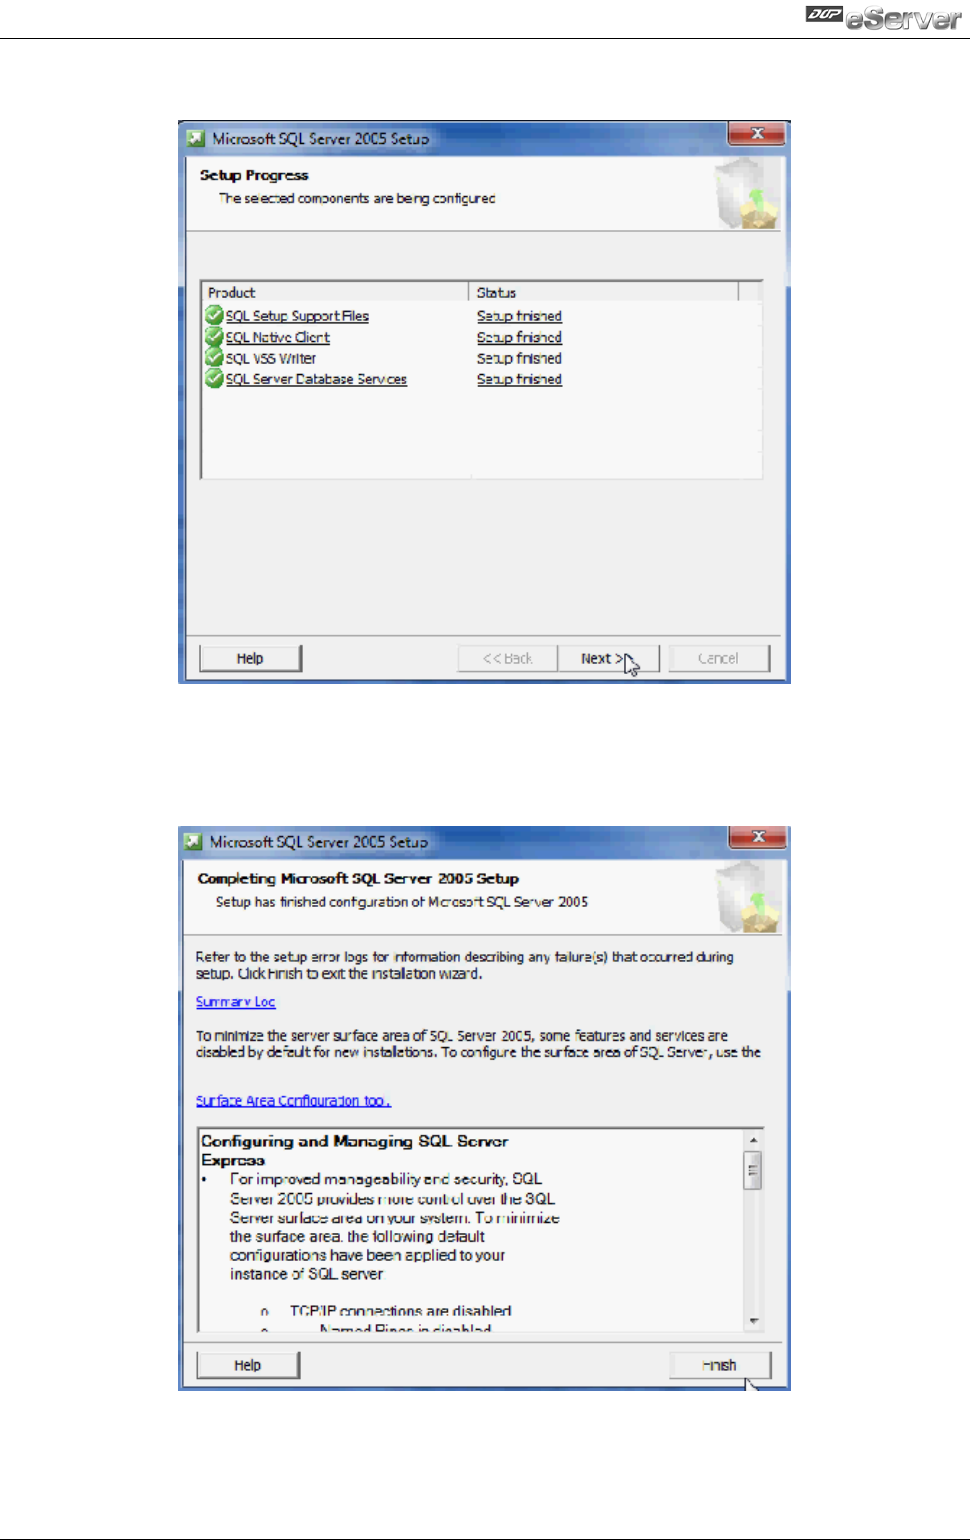Click the title bar icon of Setup Progress window
Image resolution: width=970 pixels, height=1540 pixels.
click(195, 139)
